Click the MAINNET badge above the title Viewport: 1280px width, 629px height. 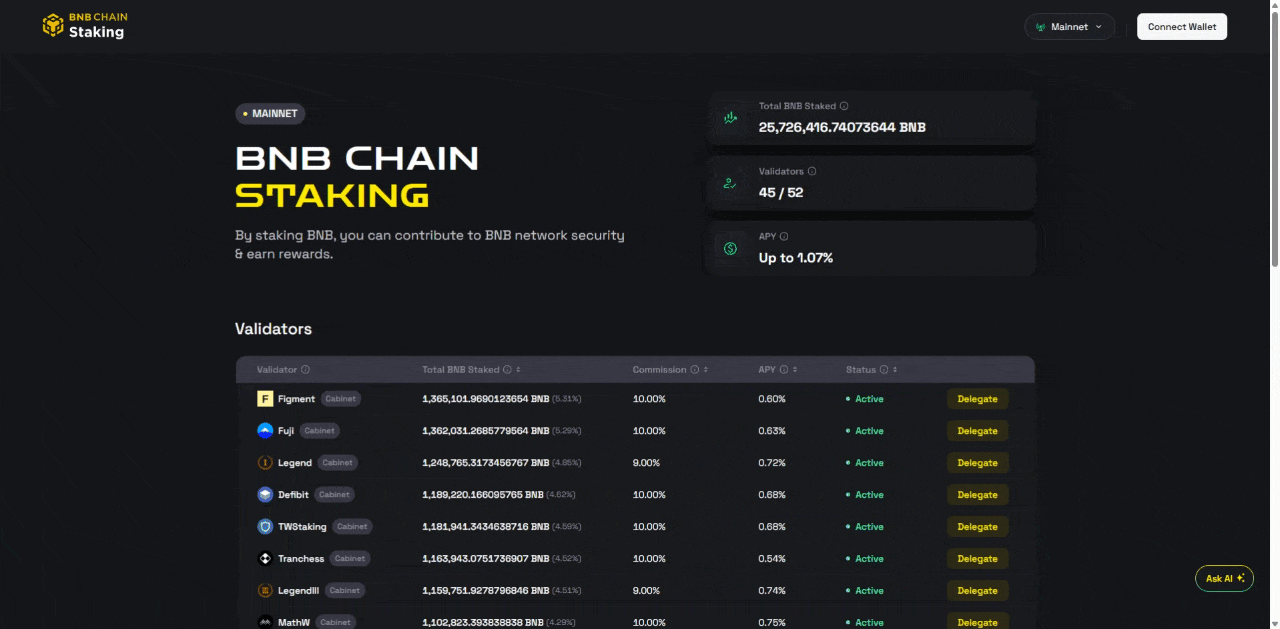270,114
